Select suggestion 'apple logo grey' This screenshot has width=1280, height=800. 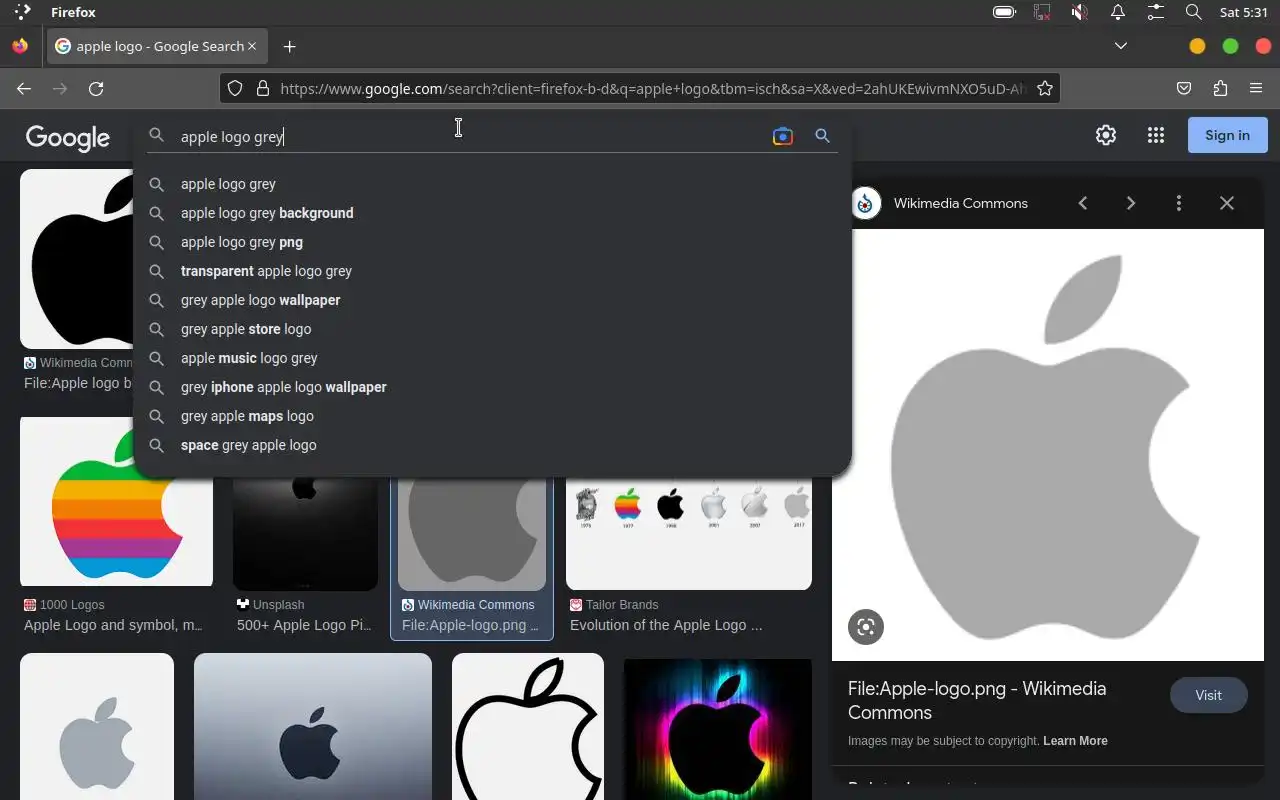click(x=491, y=184)
